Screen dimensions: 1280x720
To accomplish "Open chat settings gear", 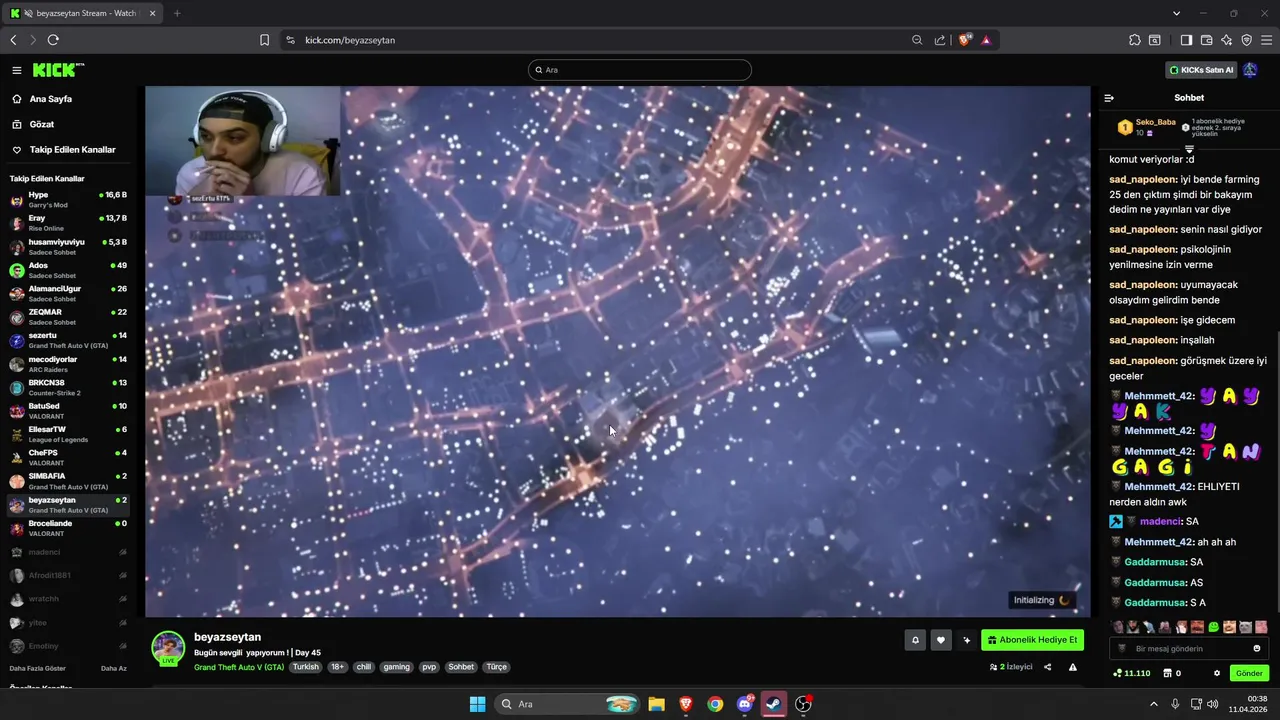I will tap(1217, 673).
